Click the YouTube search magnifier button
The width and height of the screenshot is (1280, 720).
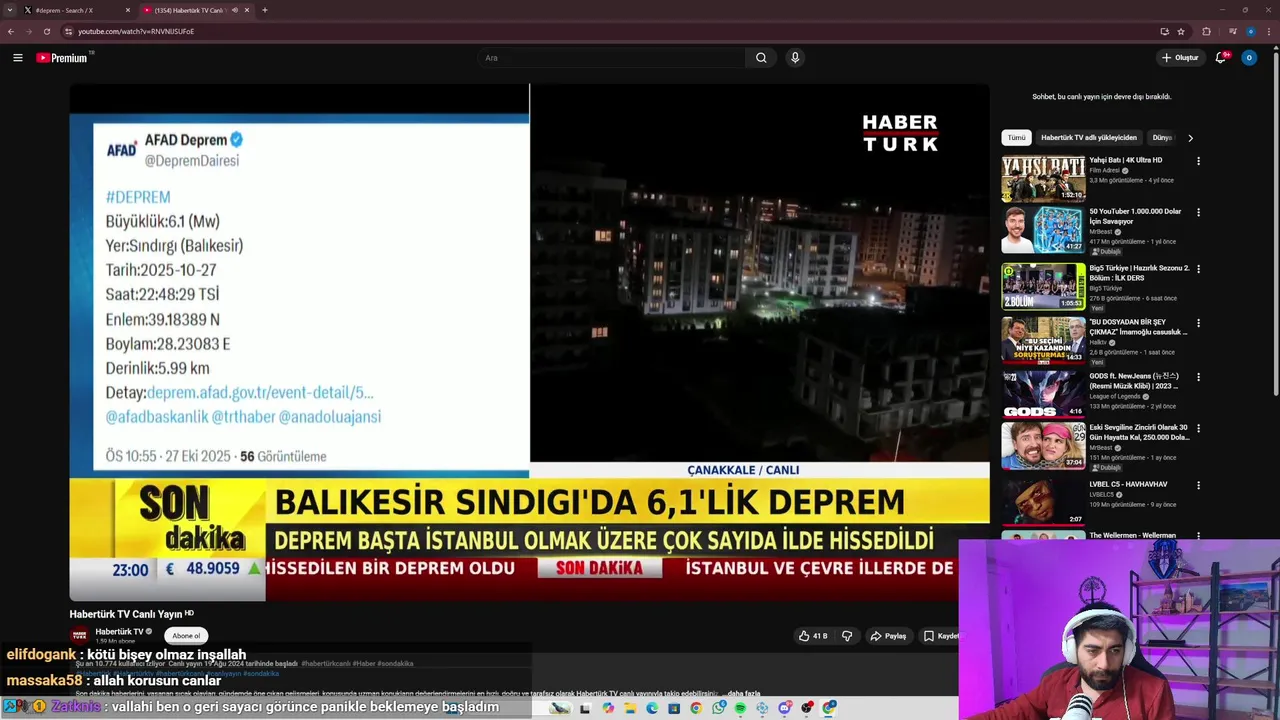coord(761,58)
